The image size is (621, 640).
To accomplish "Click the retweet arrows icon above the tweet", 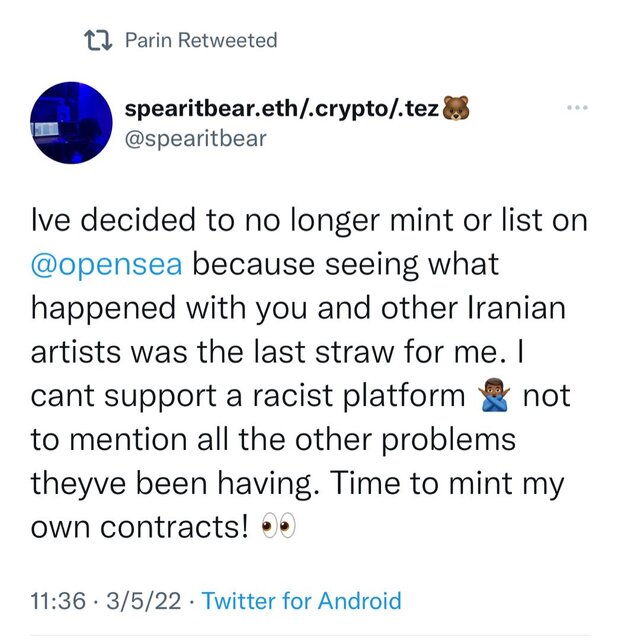I will pos(97,41).
